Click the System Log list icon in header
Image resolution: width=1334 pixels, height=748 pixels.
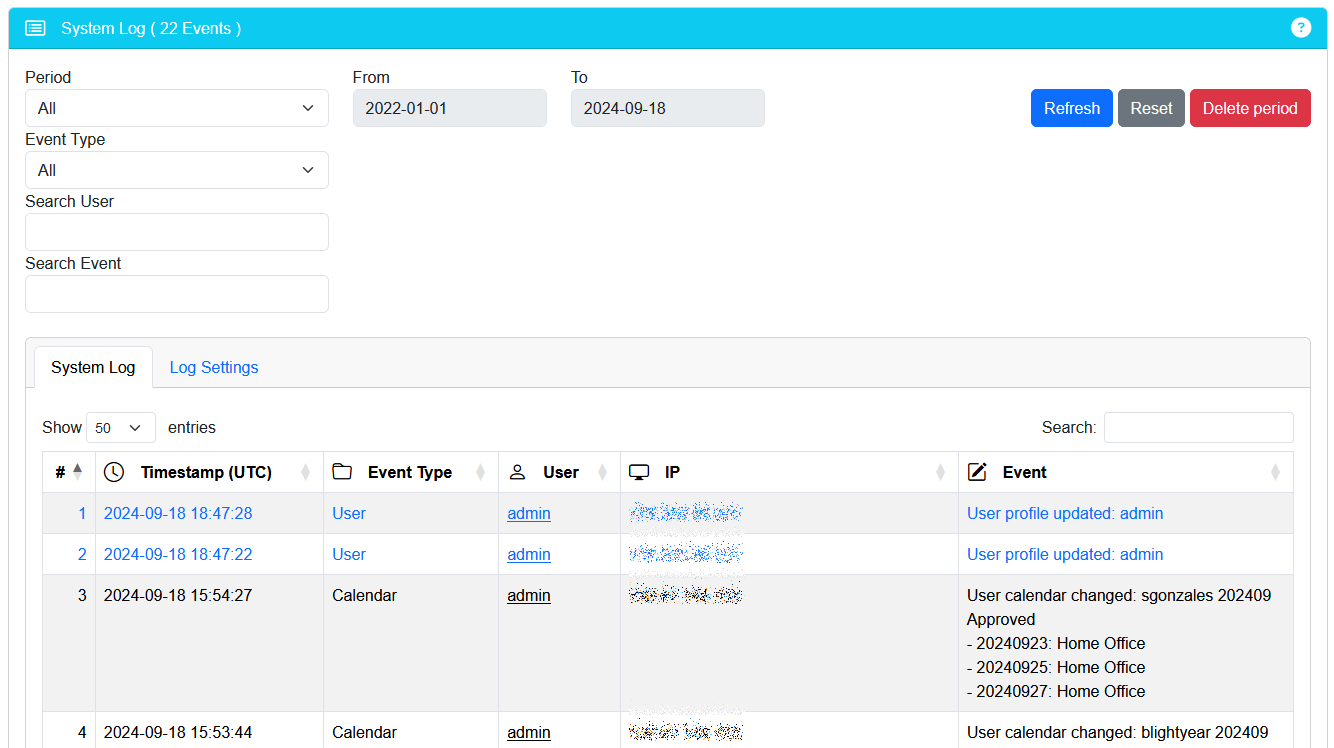pos(35,28)
